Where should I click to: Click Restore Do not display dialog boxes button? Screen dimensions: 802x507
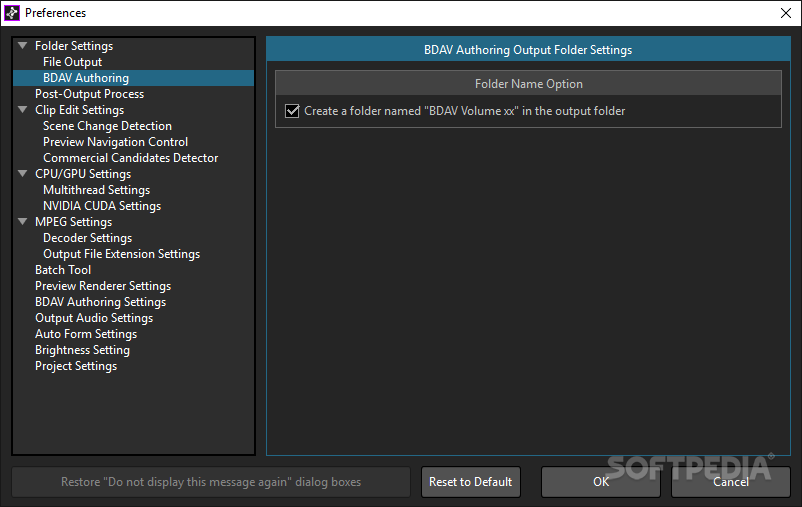(211, 482)
